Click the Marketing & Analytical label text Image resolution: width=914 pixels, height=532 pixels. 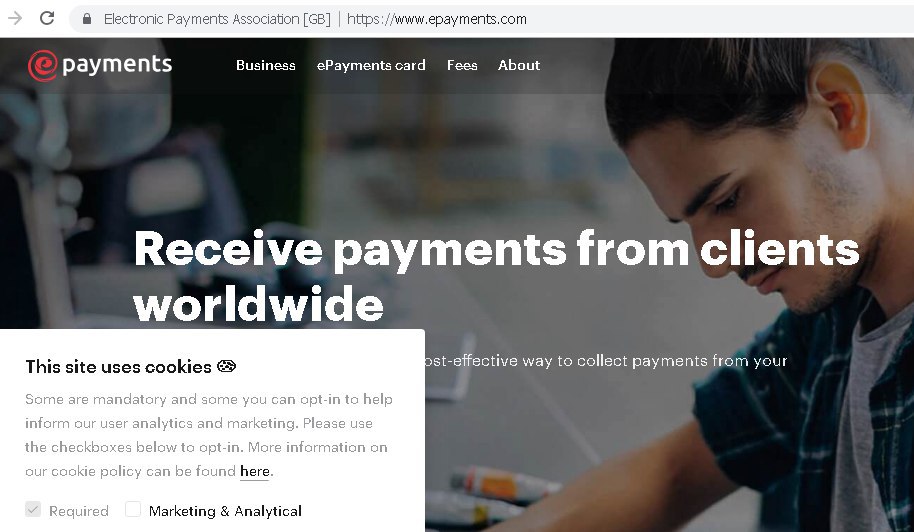[225, 511]
